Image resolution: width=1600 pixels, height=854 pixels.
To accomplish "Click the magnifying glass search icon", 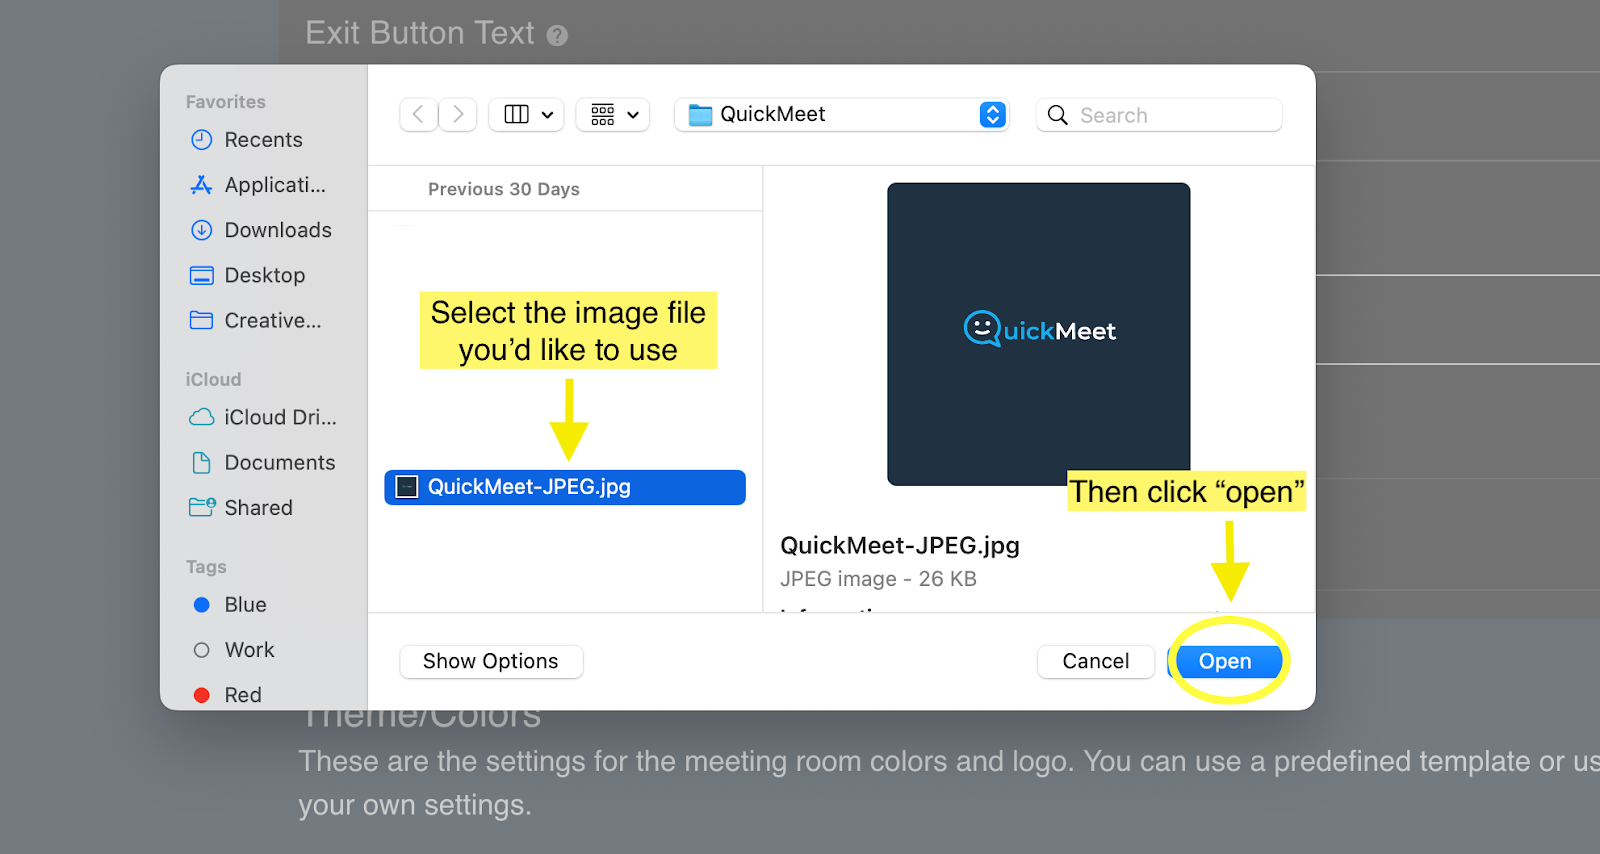I will point(1057,115).
